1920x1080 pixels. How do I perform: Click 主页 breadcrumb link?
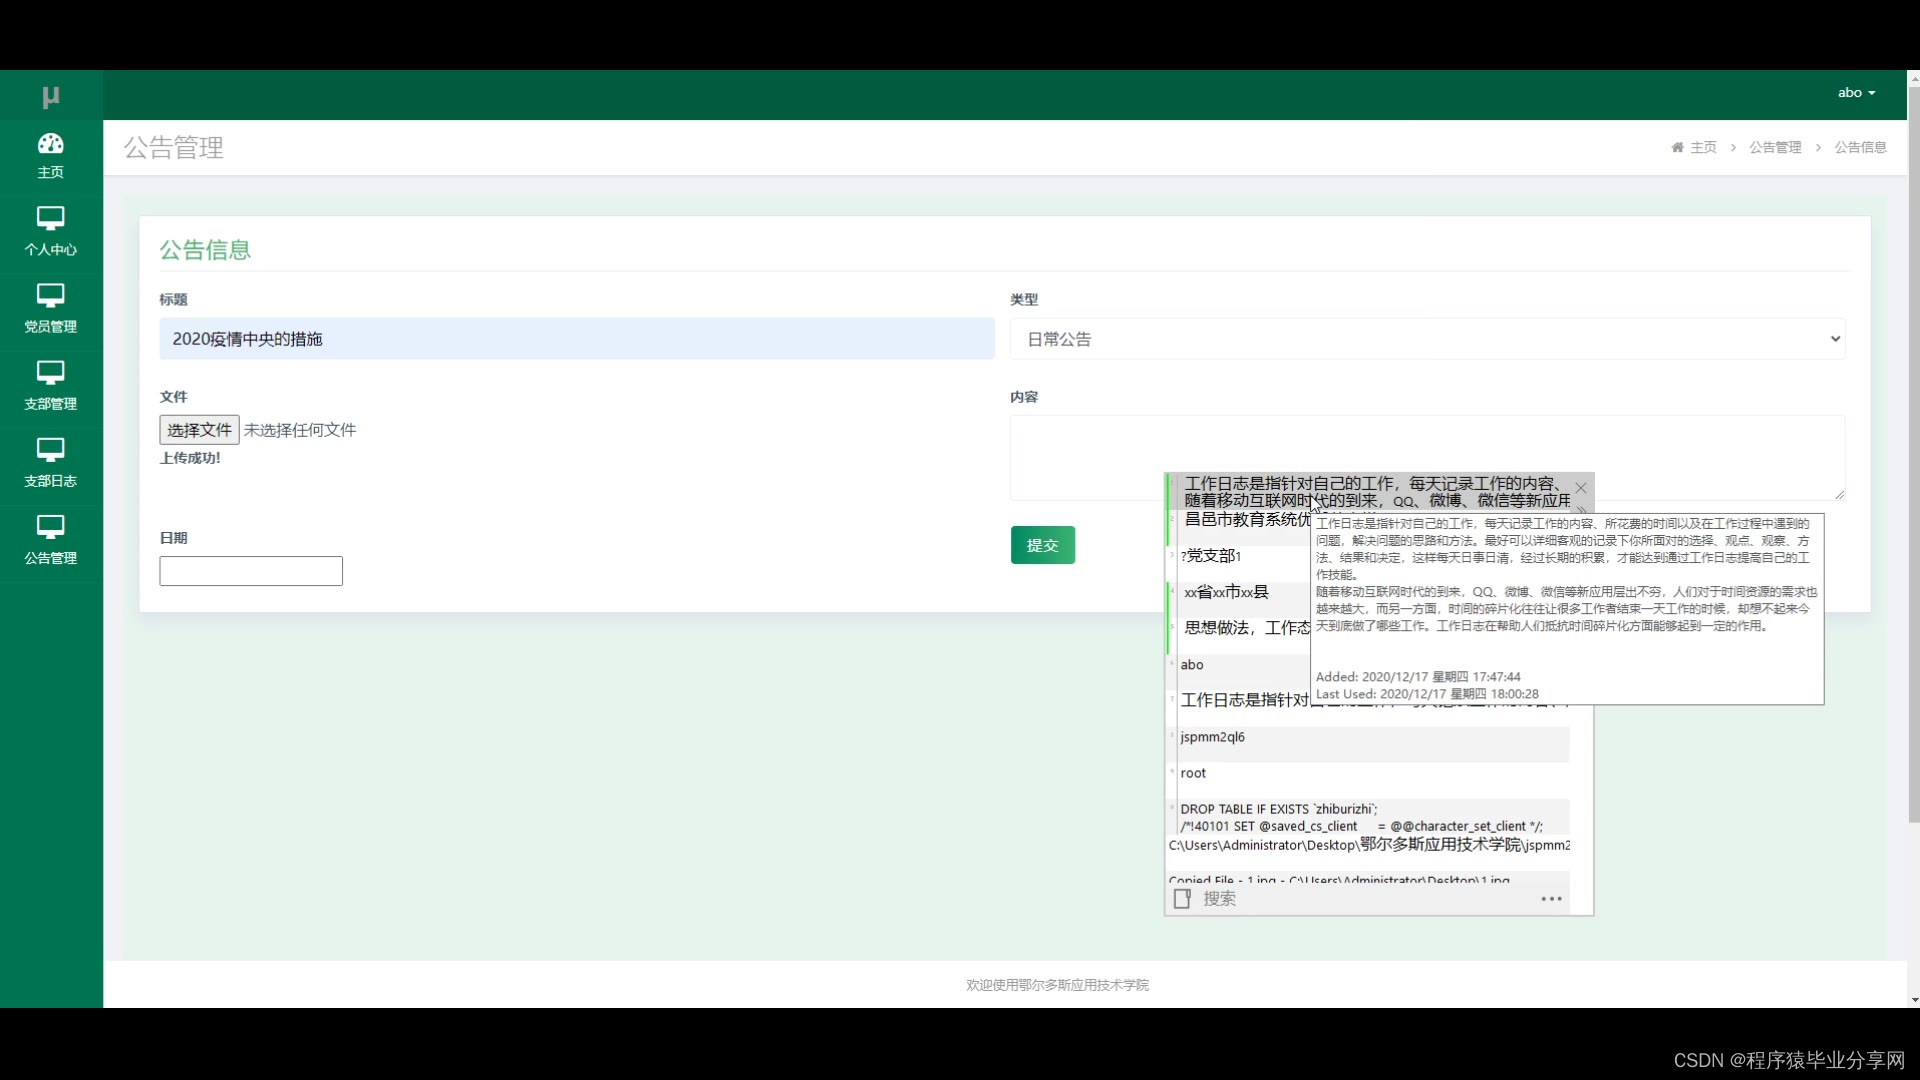1702,147
